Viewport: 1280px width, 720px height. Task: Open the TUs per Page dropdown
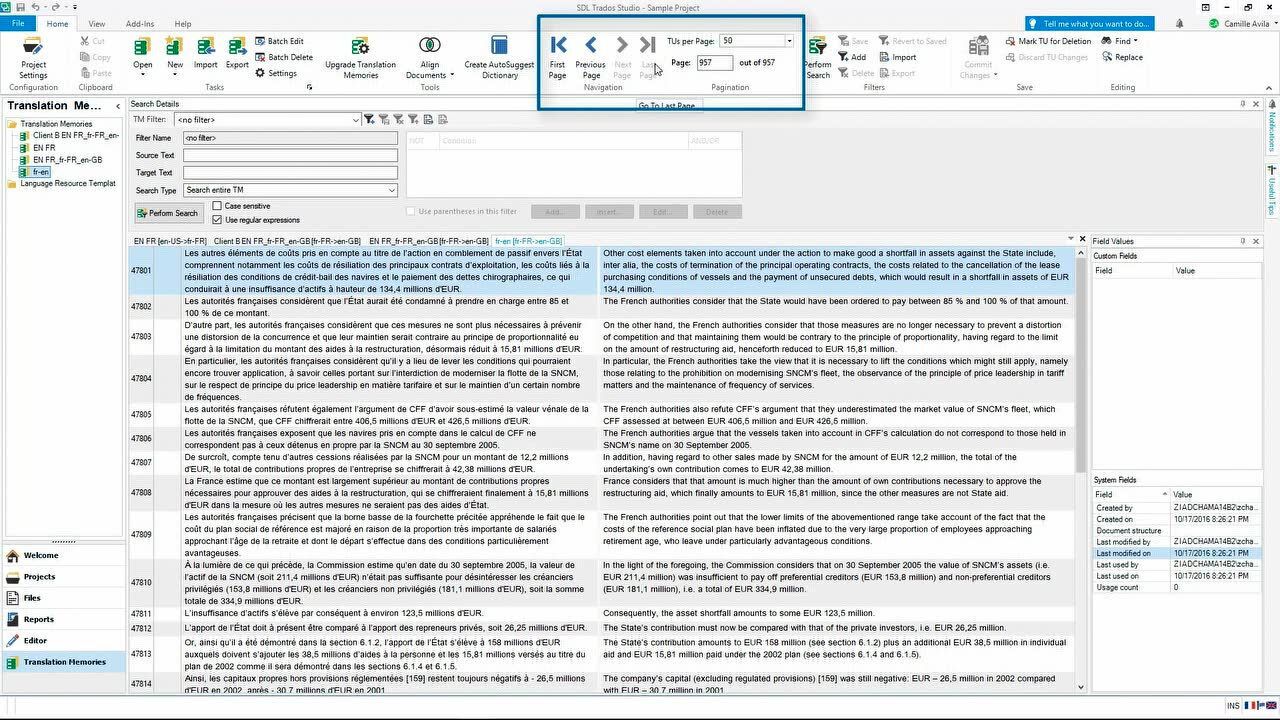coord(789,41)
